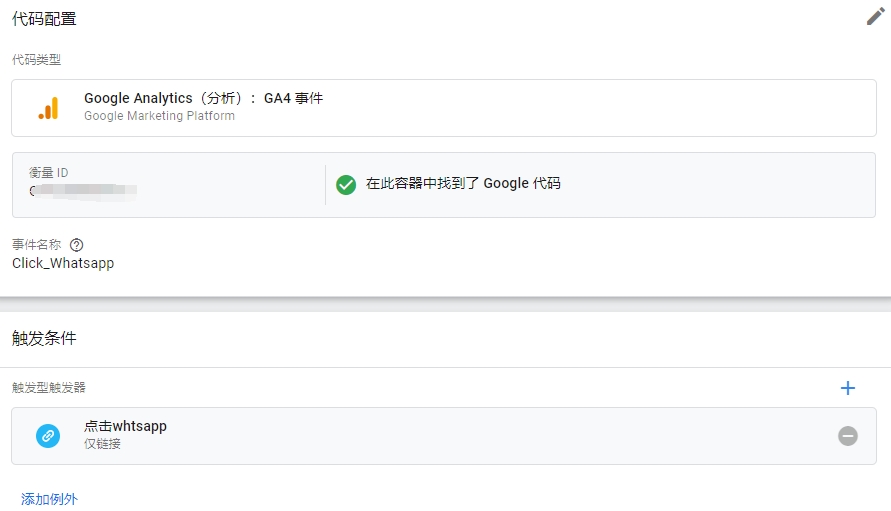
Task: Click the pencil edit icon for tag configuration
Action: point(875,16)
